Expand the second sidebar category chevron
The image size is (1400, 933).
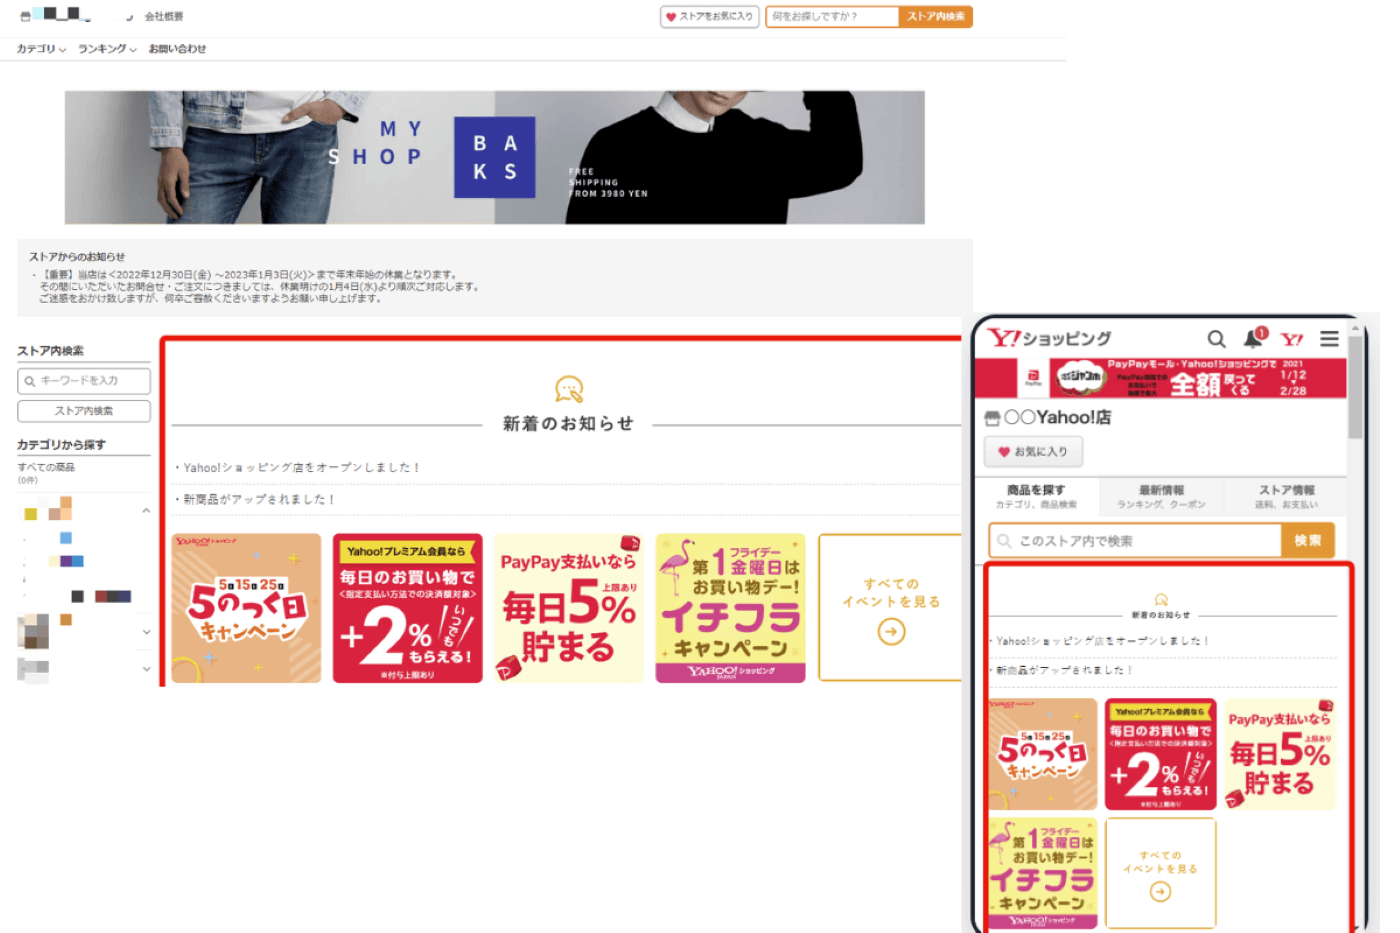click(x=146, y=631)
